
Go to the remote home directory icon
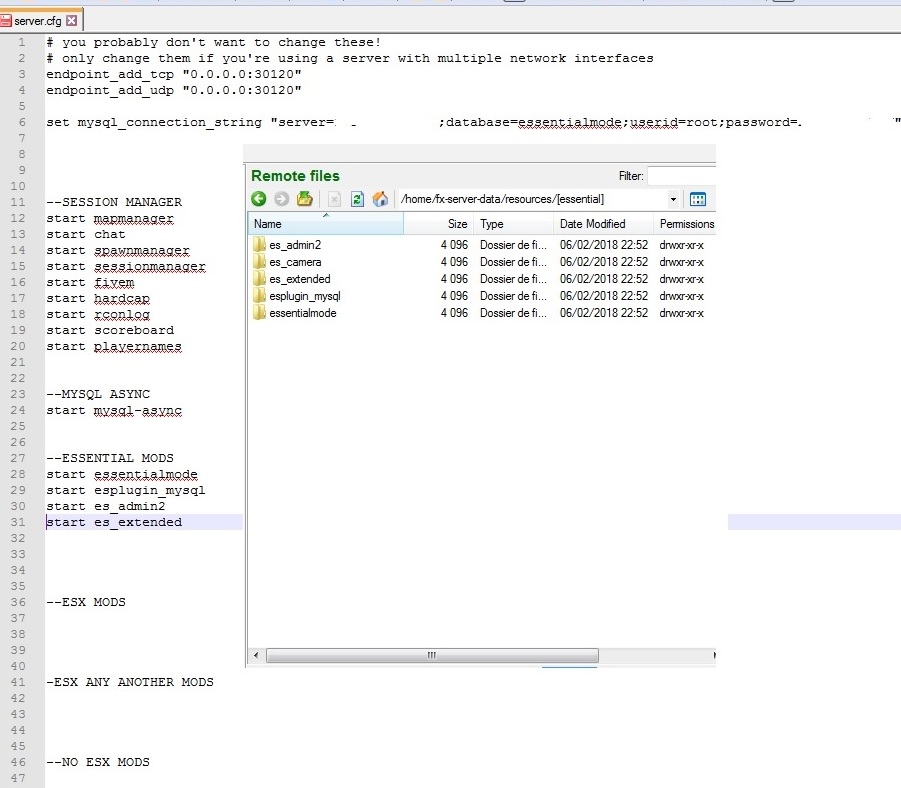tap(380, 199)
